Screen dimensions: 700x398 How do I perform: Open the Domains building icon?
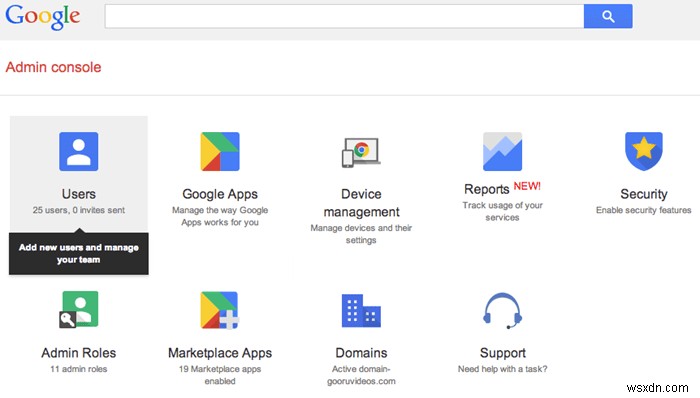tap(361, 311)
